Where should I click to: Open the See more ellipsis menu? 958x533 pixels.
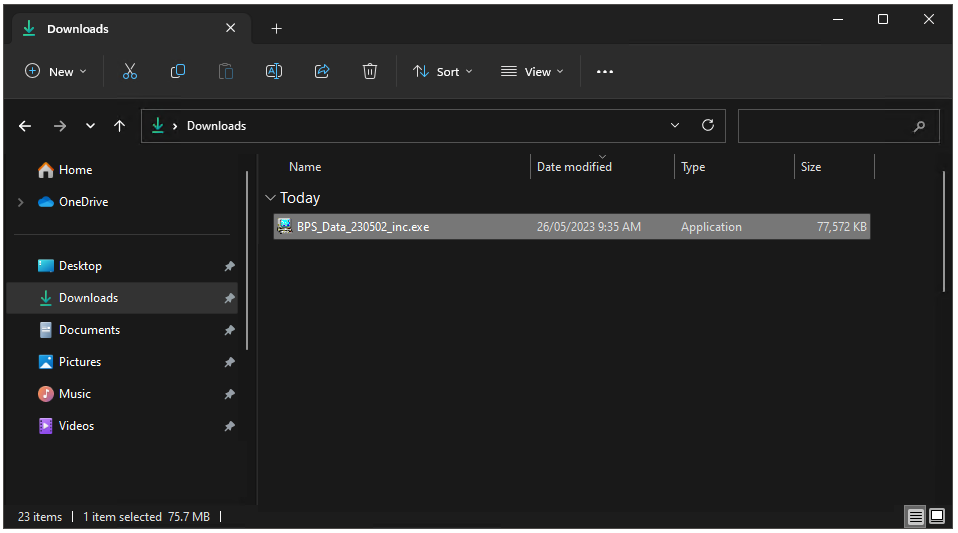(604, 72)
